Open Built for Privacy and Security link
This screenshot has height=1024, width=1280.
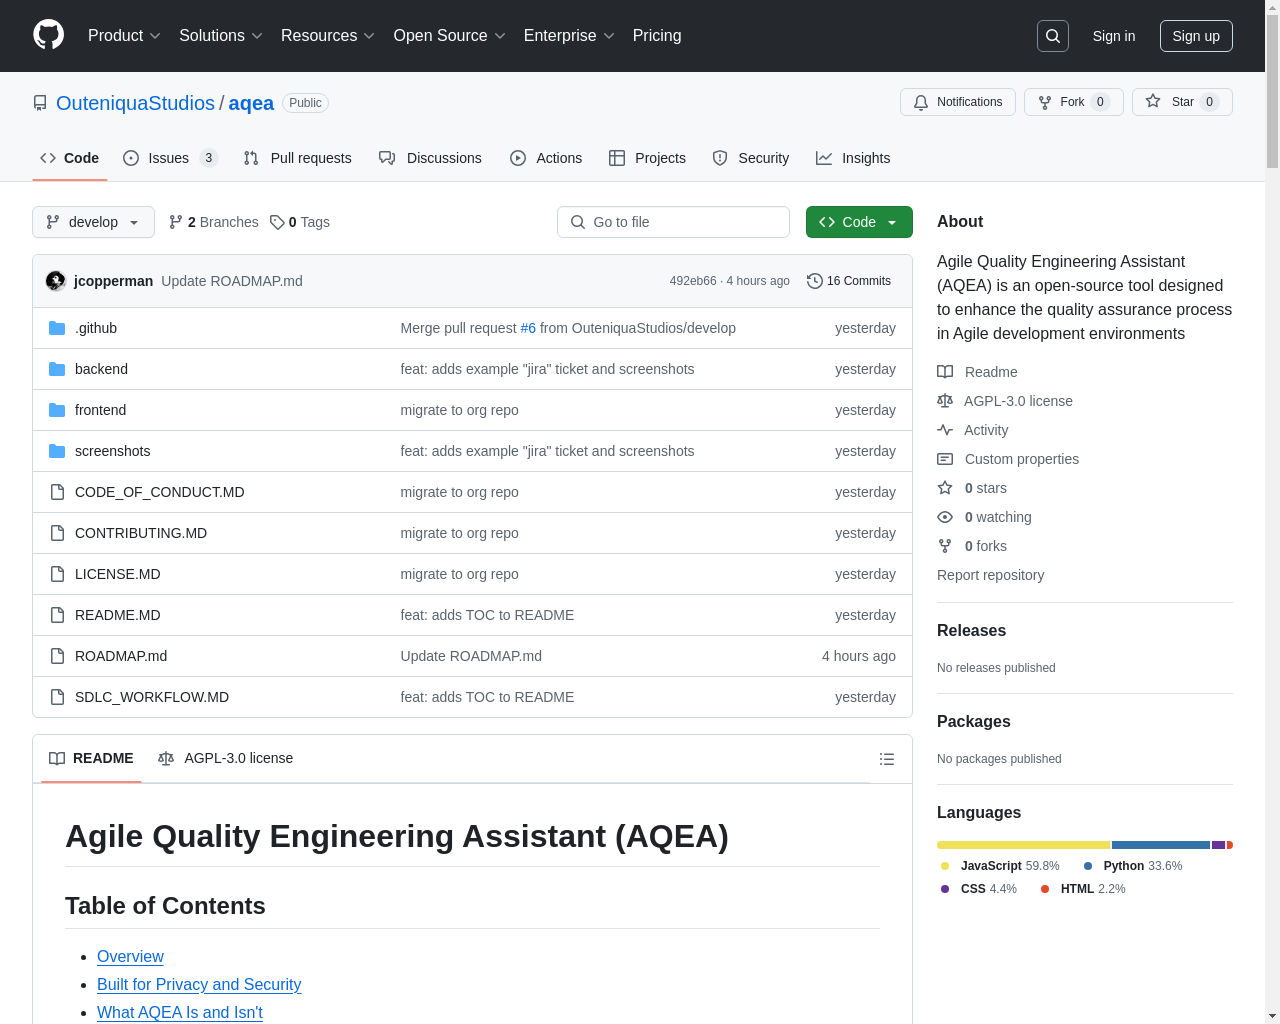pyautogui.click(x=199, y=985)
